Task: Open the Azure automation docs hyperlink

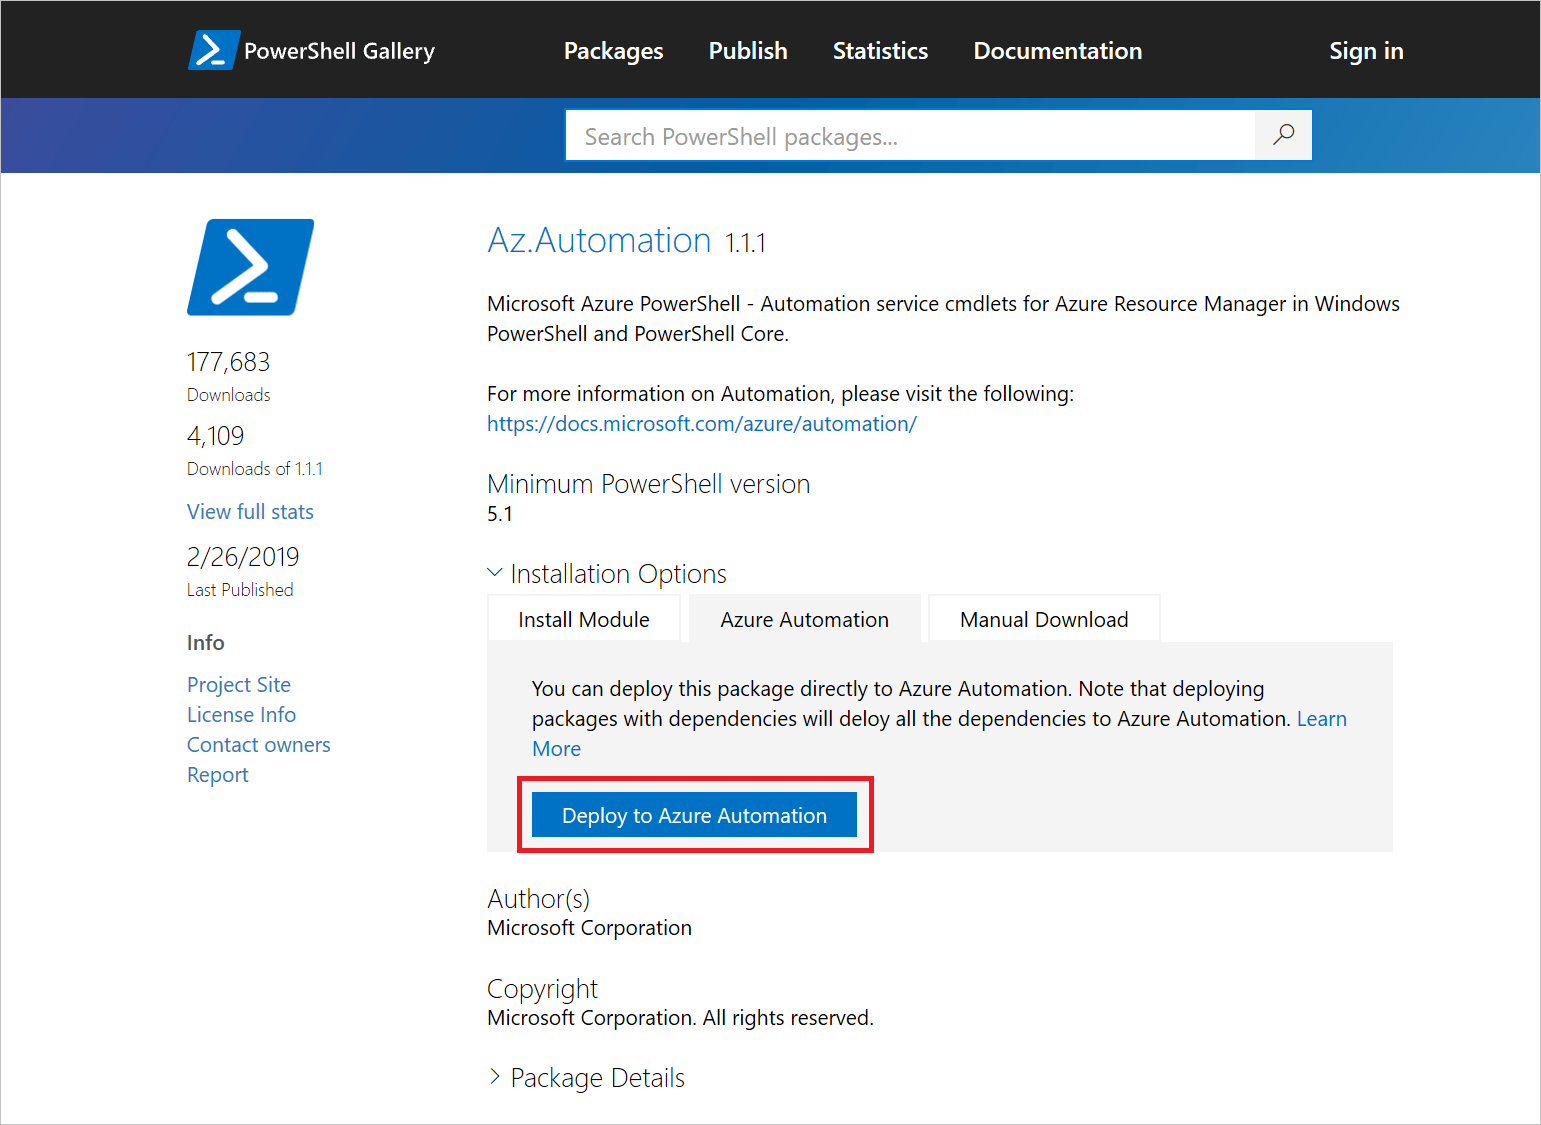Action: [702, 423]
